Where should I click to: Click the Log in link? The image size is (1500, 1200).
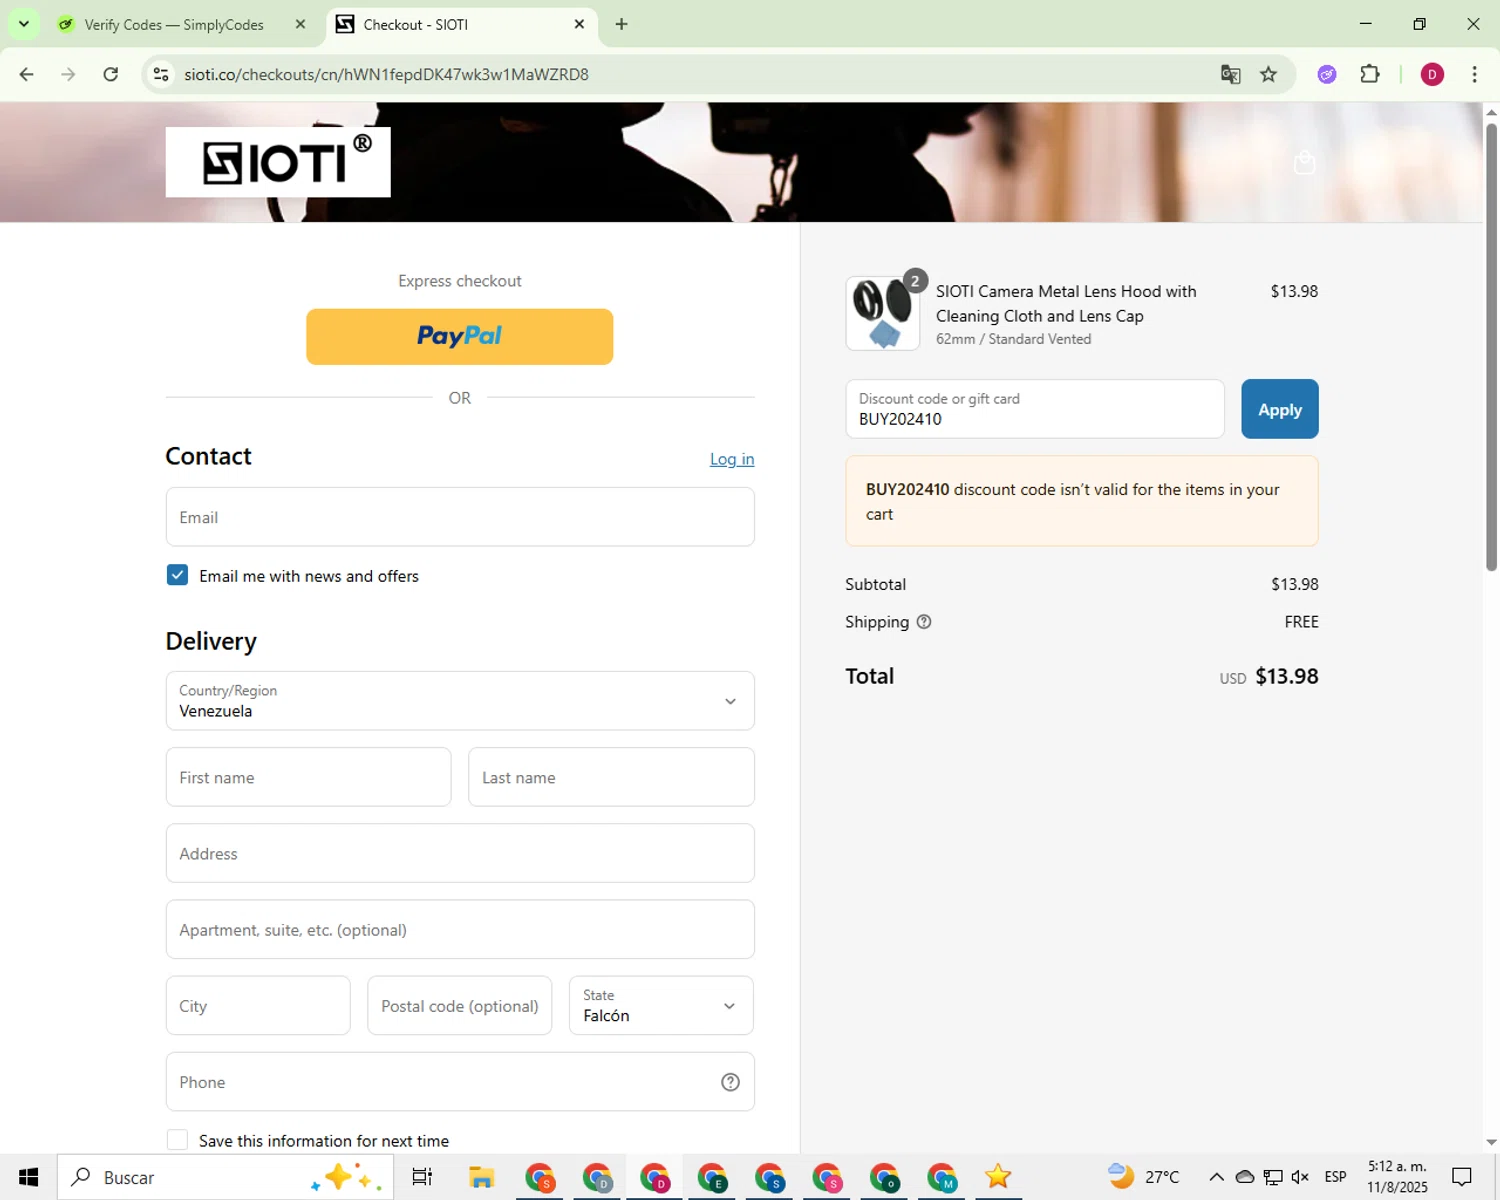coord(732,459)
